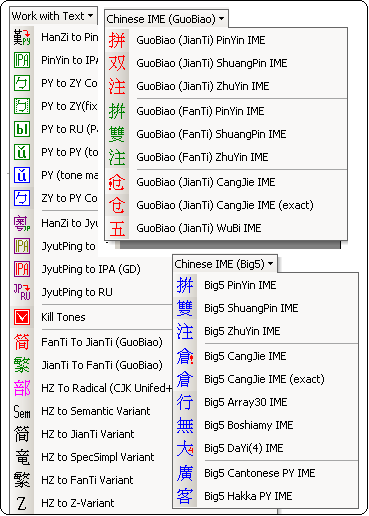Screen dimensions: 369x516
Task: Click the magenta HZ To Radical icon
Action: [x=22, y=388]
